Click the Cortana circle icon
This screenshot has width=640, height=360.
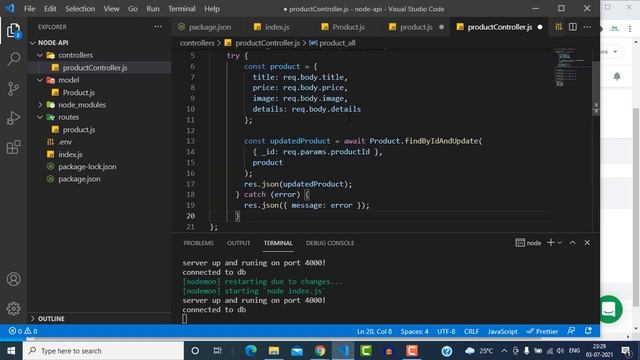pyautogui.click(x=195, y=351)
